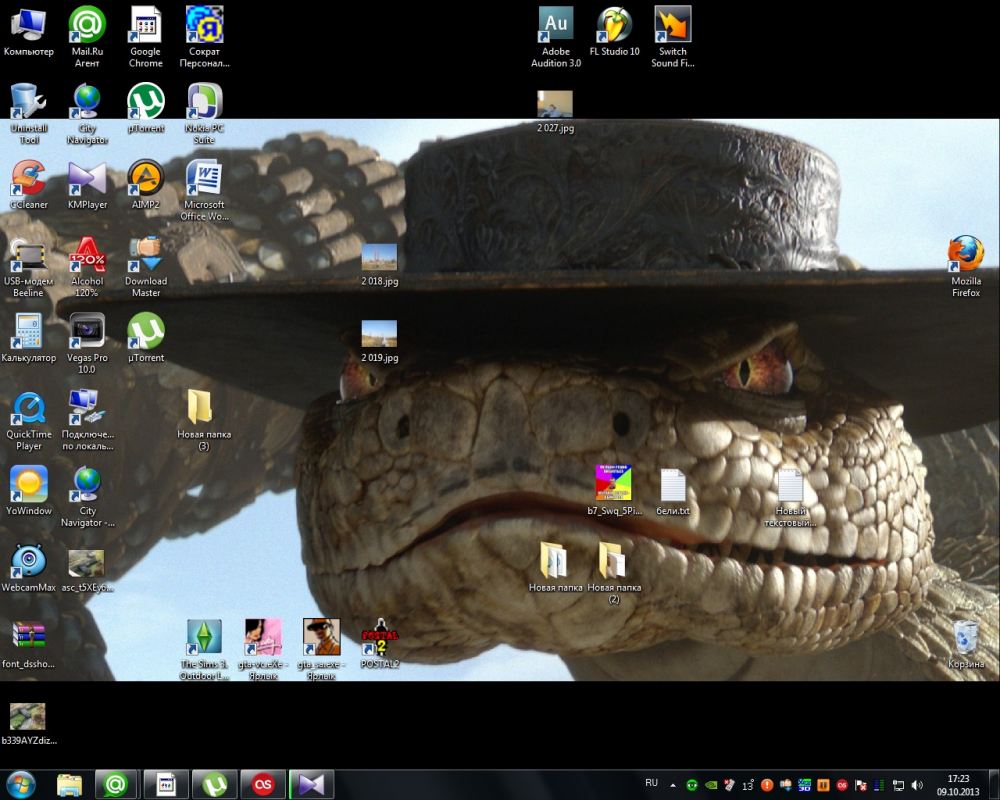Launch CCleaner from the desktop
The image size is (1000, 800).
[x=29, y=185]
